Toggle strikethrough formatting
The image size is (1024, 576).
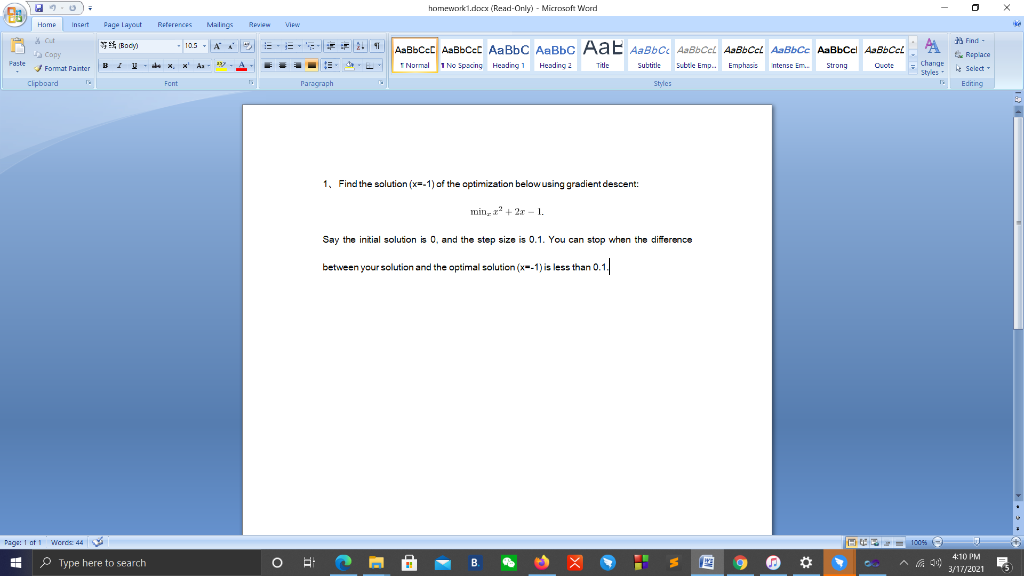[156, 65]
